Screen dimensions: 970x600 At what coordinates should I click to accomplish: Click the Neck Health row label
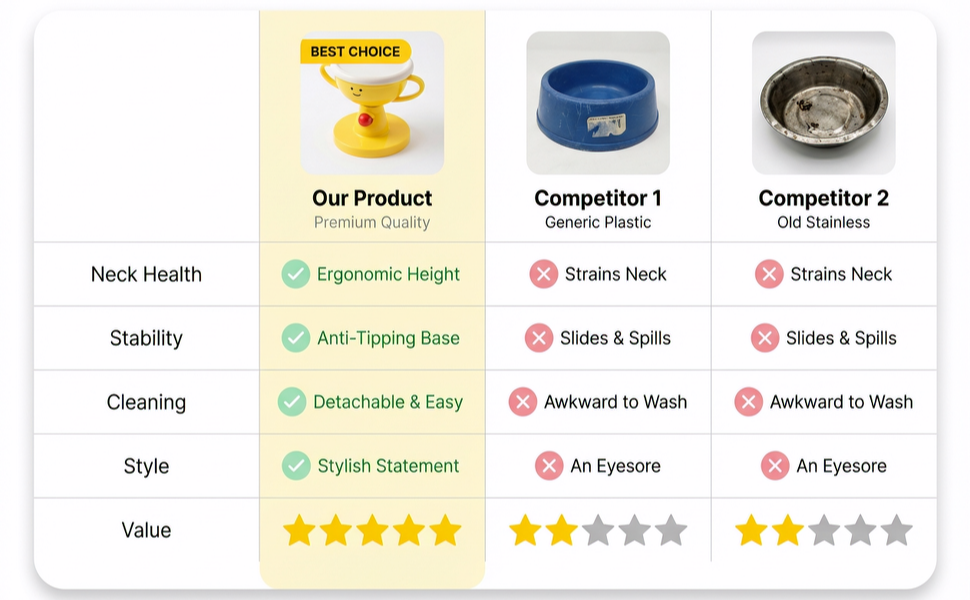click(x=146, y=274)
